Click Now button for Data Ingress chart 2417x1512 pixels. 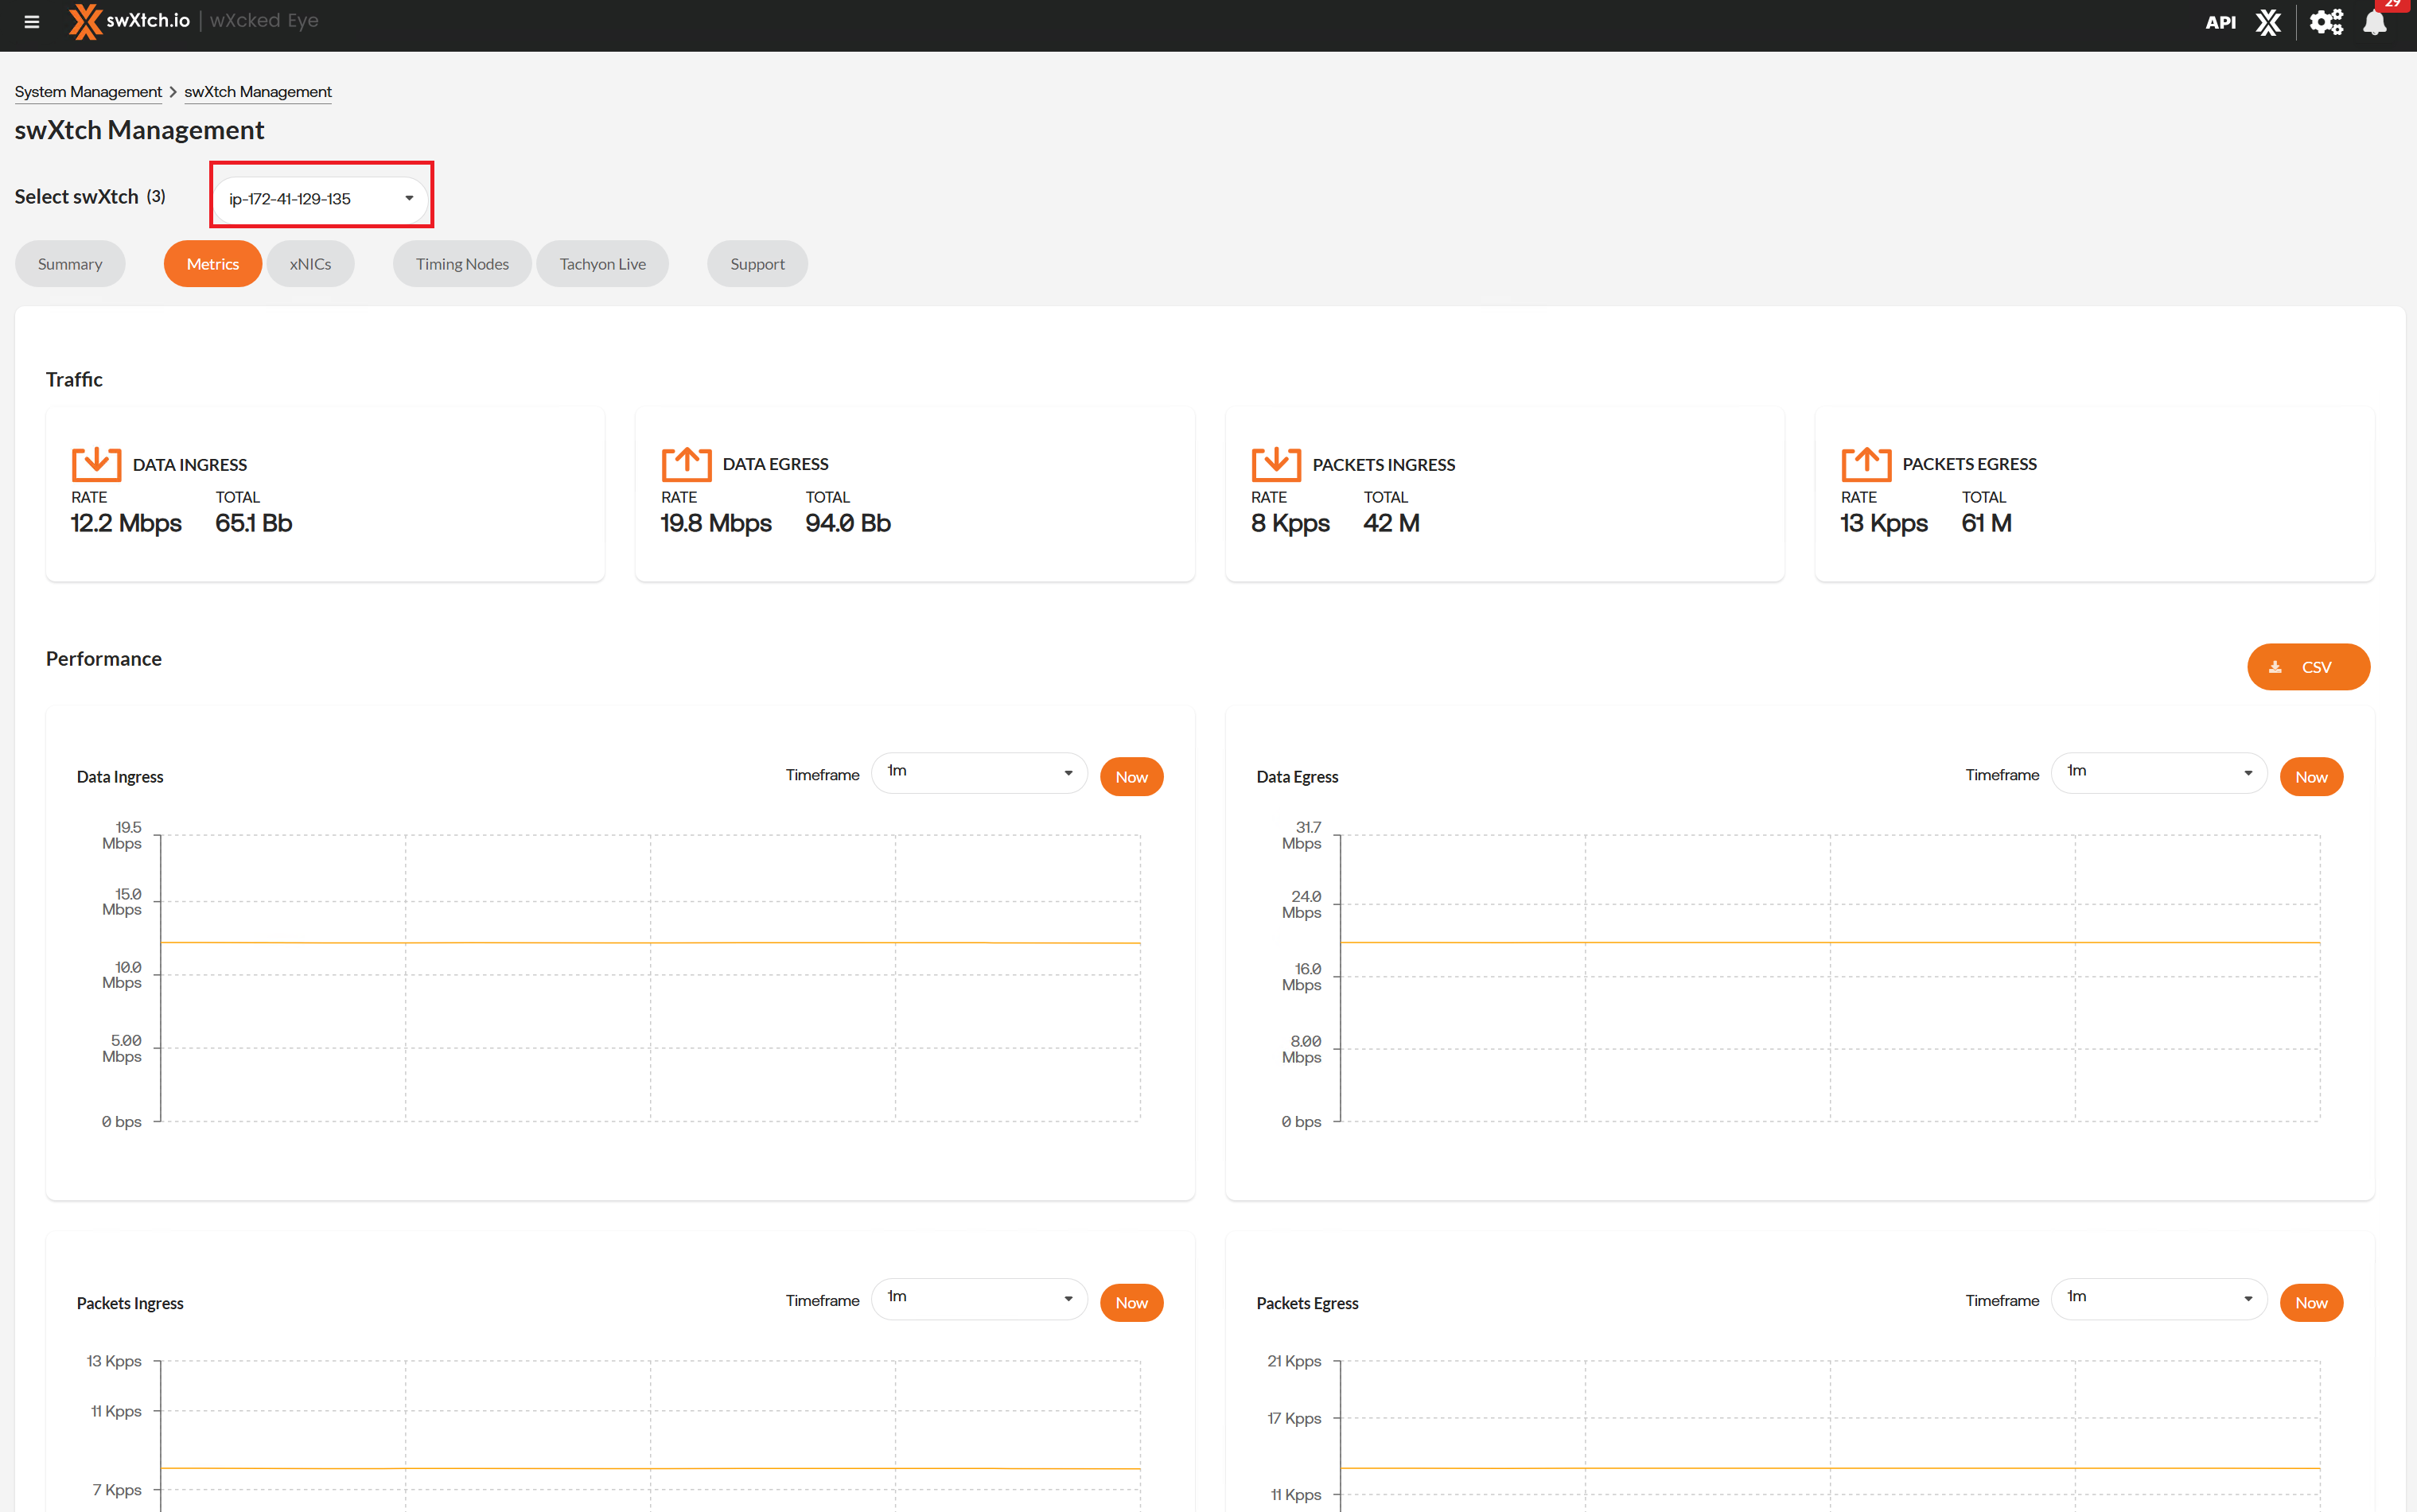pyautogui.click(x=1131, y=777)
